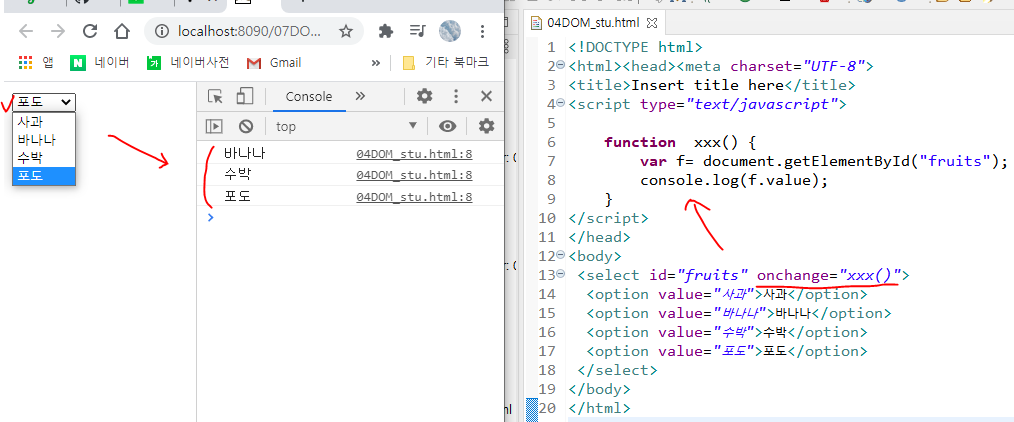
Task: Open the Chrome home page
Action: click(122, 31)
